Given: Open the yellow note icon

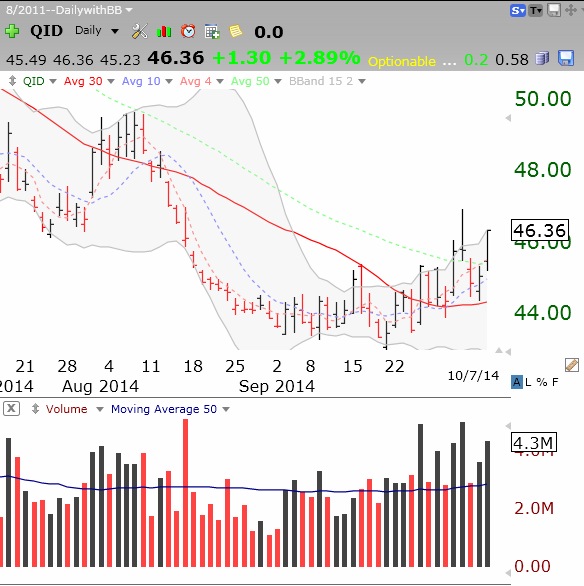Looking at the screenshot, I should 235,31.
